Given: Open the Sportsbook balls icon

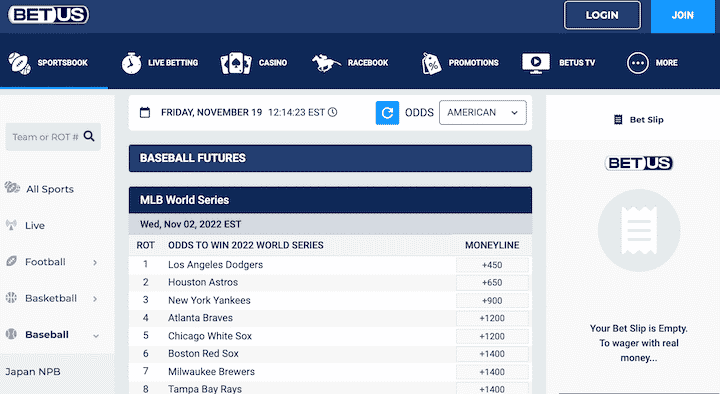Looking at the screenshot, I should [19, 63].
